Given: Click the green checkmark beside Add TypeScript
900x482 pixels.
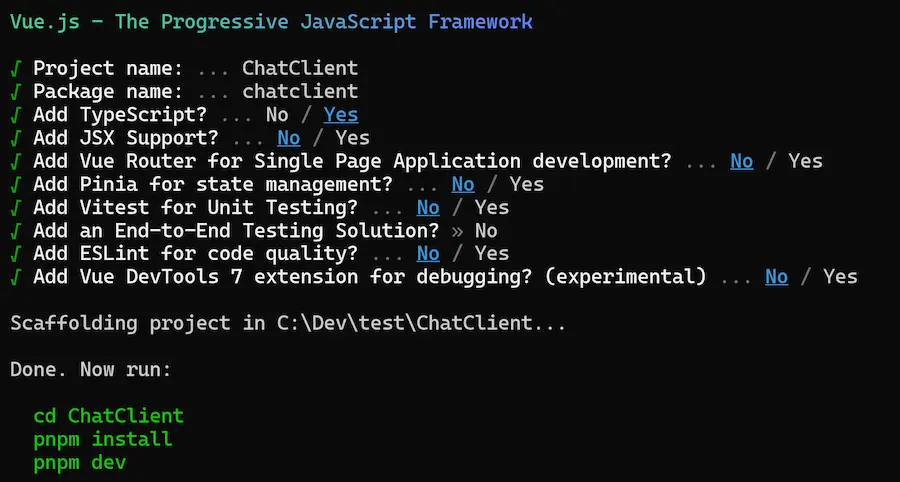Looking at the screenshot, I should click(x=16, y=115).
